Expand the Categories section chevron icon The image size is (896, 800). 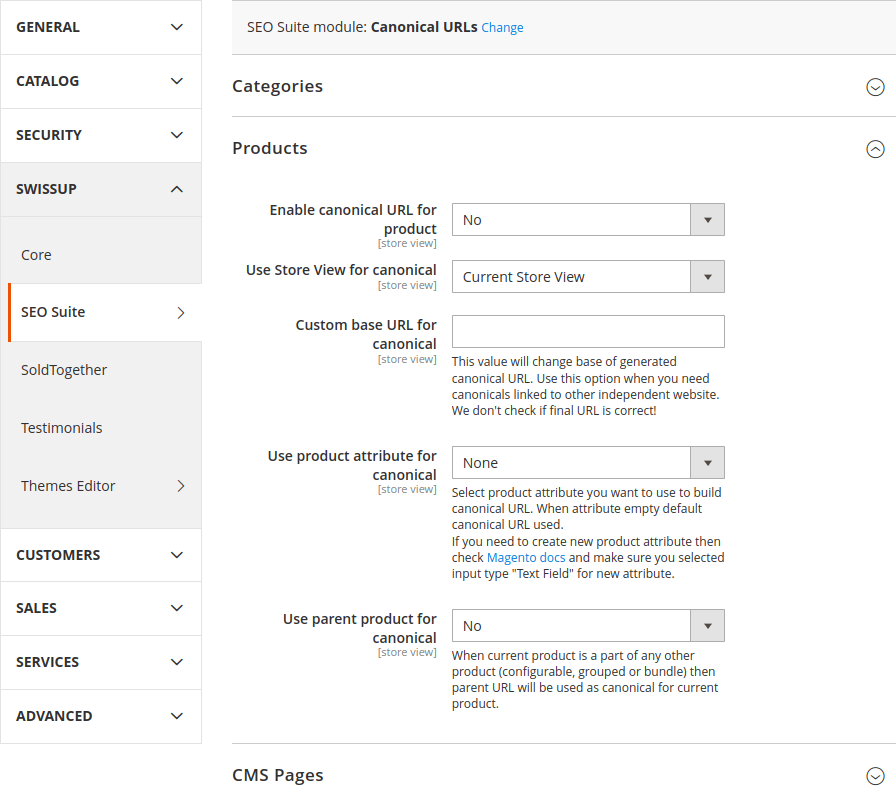click(x=875, y=87)
